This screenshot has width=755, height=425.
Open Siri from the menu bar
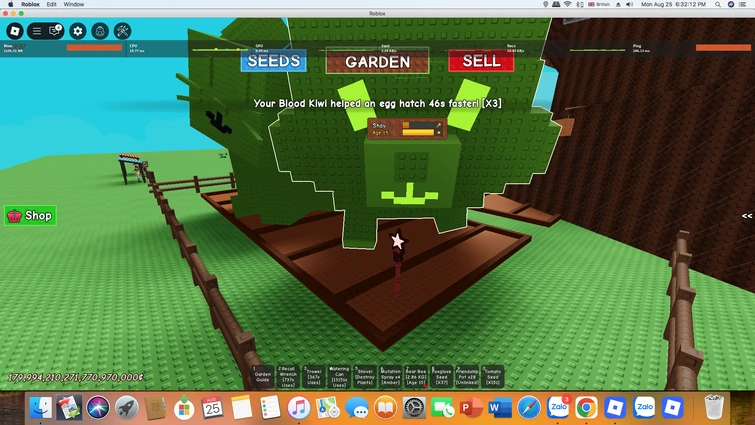(x=731, y=4)
